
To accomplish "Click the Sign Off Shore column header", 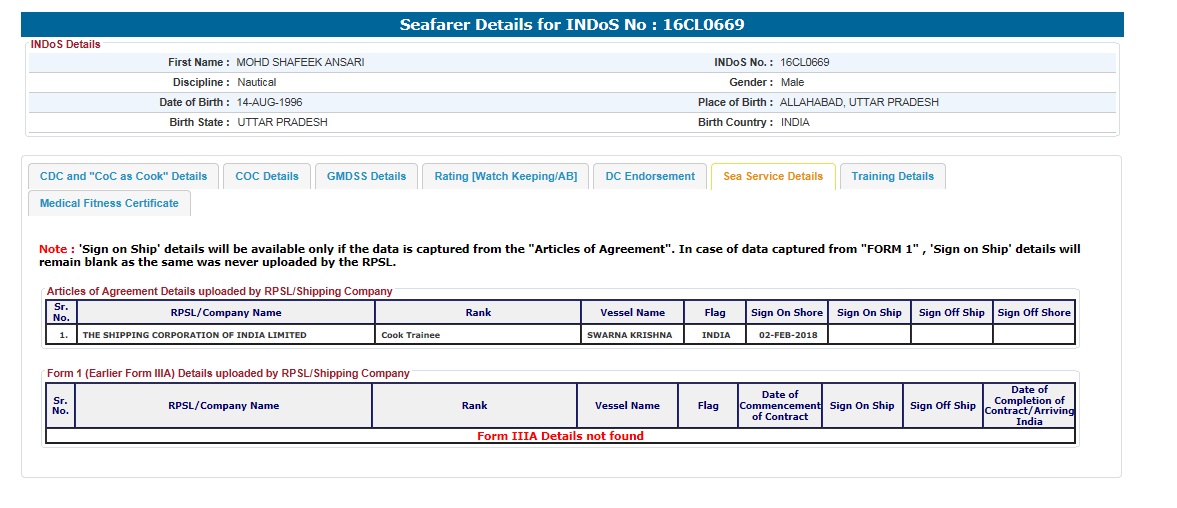I will [1033, 312].
